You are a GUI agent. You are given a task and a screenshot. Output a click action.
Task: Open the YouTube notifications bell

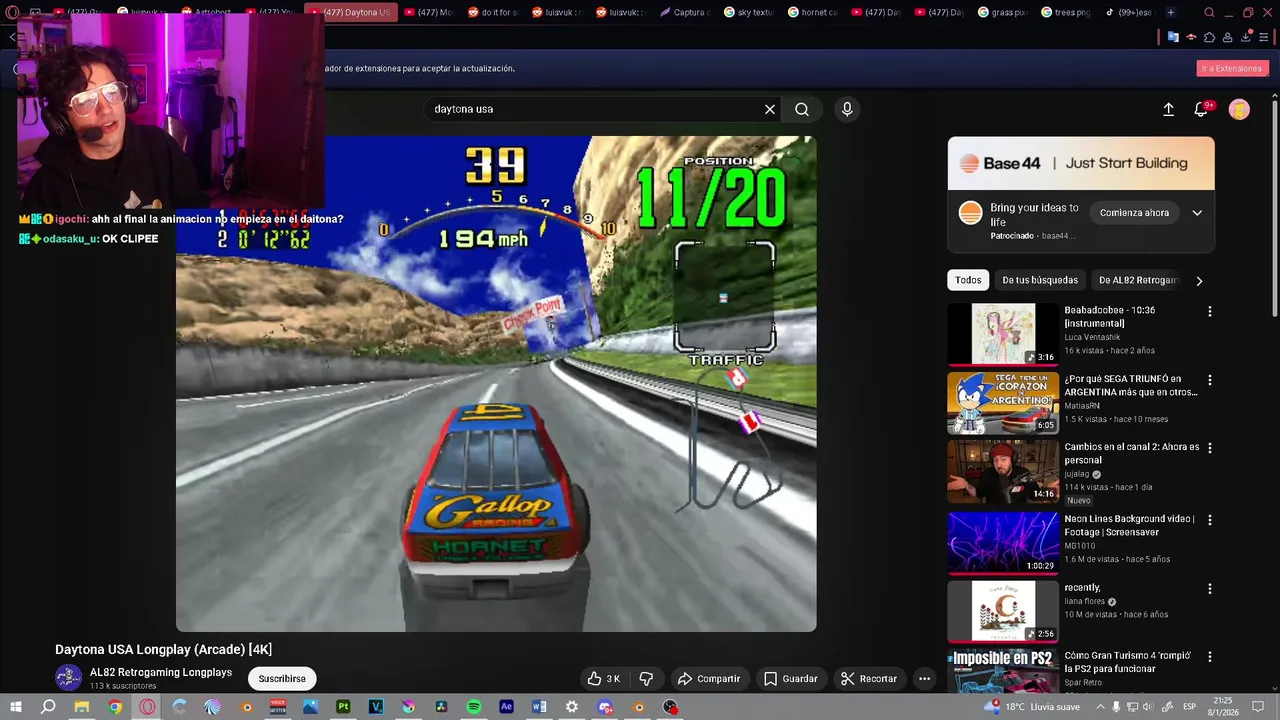[x=1202, y=109]
